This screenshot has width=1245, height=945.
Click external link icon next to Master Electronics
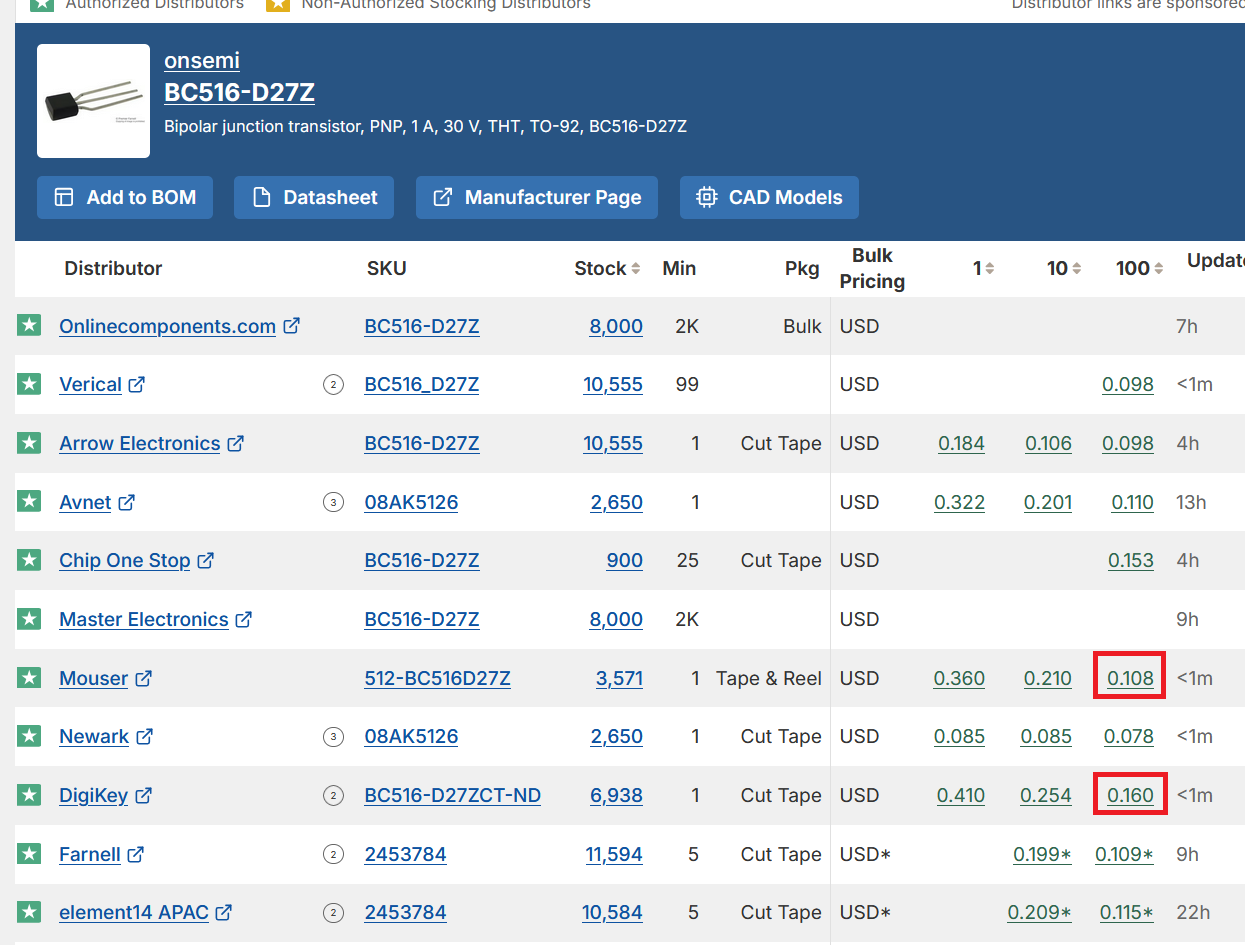click(x=243, y=619)
